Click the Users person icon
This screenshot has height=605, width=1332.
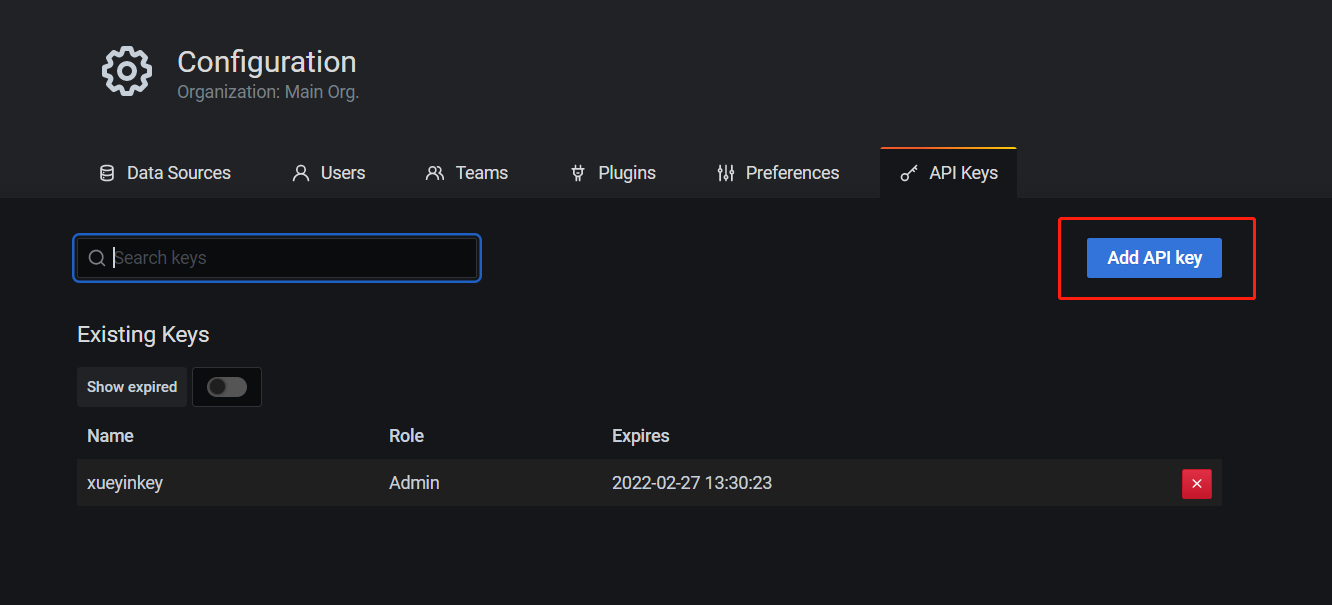pos(300,172)
